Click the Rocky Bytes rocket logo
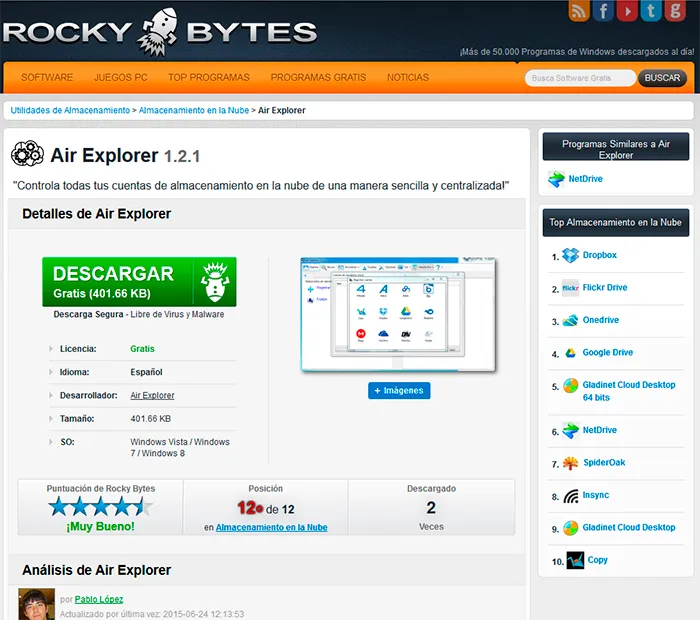 (158, 31)
